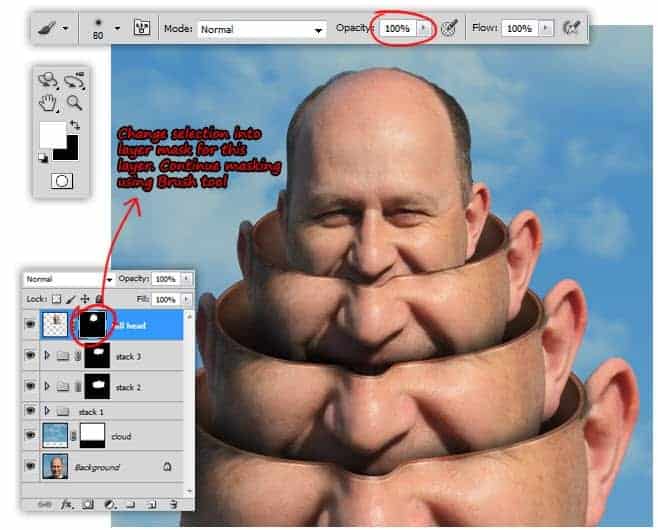Select the cloud layer mask thumbnail
The height and width of the screenshot is (530, 658).
[92, 435]
